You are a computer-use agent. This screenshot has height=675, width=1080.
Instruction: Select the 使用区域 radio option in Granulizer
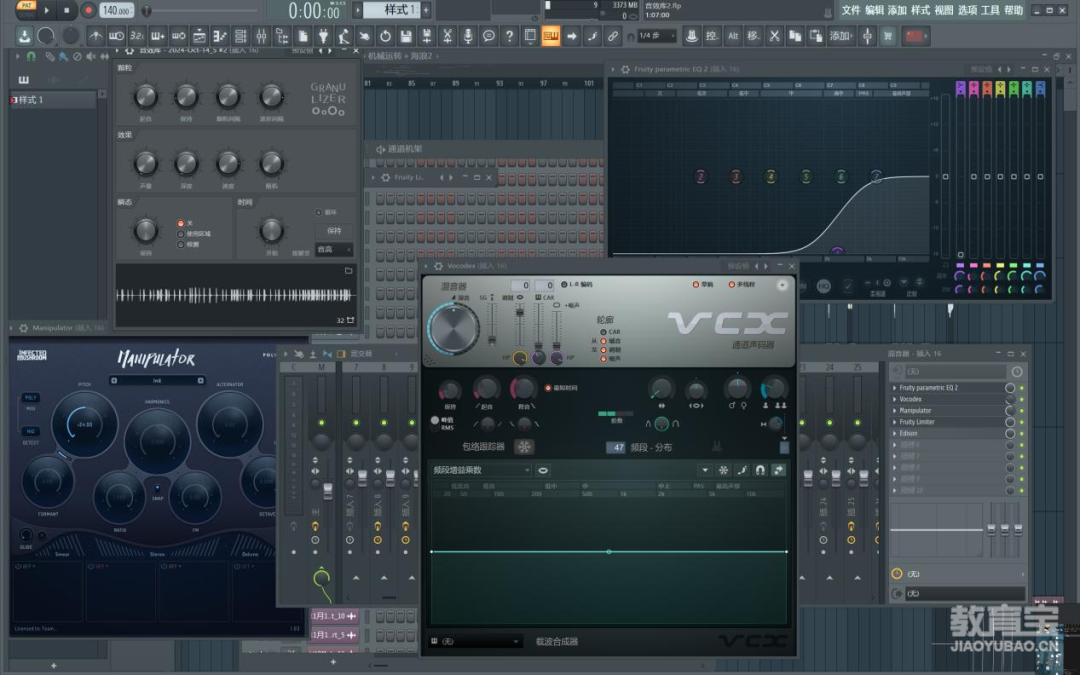coord(180,233)
